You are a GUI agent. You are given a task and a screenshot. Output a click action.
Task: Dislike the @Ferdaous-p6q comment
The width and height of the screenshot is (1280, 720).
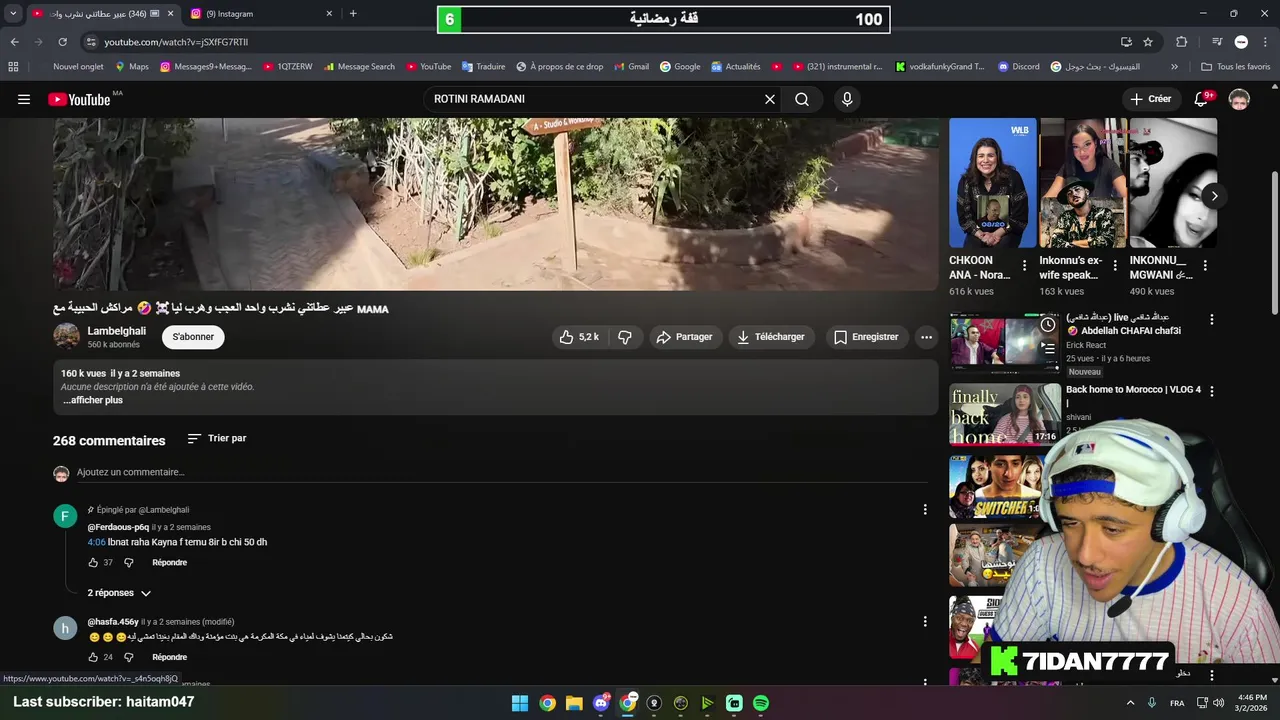click(x=128, y=563)
